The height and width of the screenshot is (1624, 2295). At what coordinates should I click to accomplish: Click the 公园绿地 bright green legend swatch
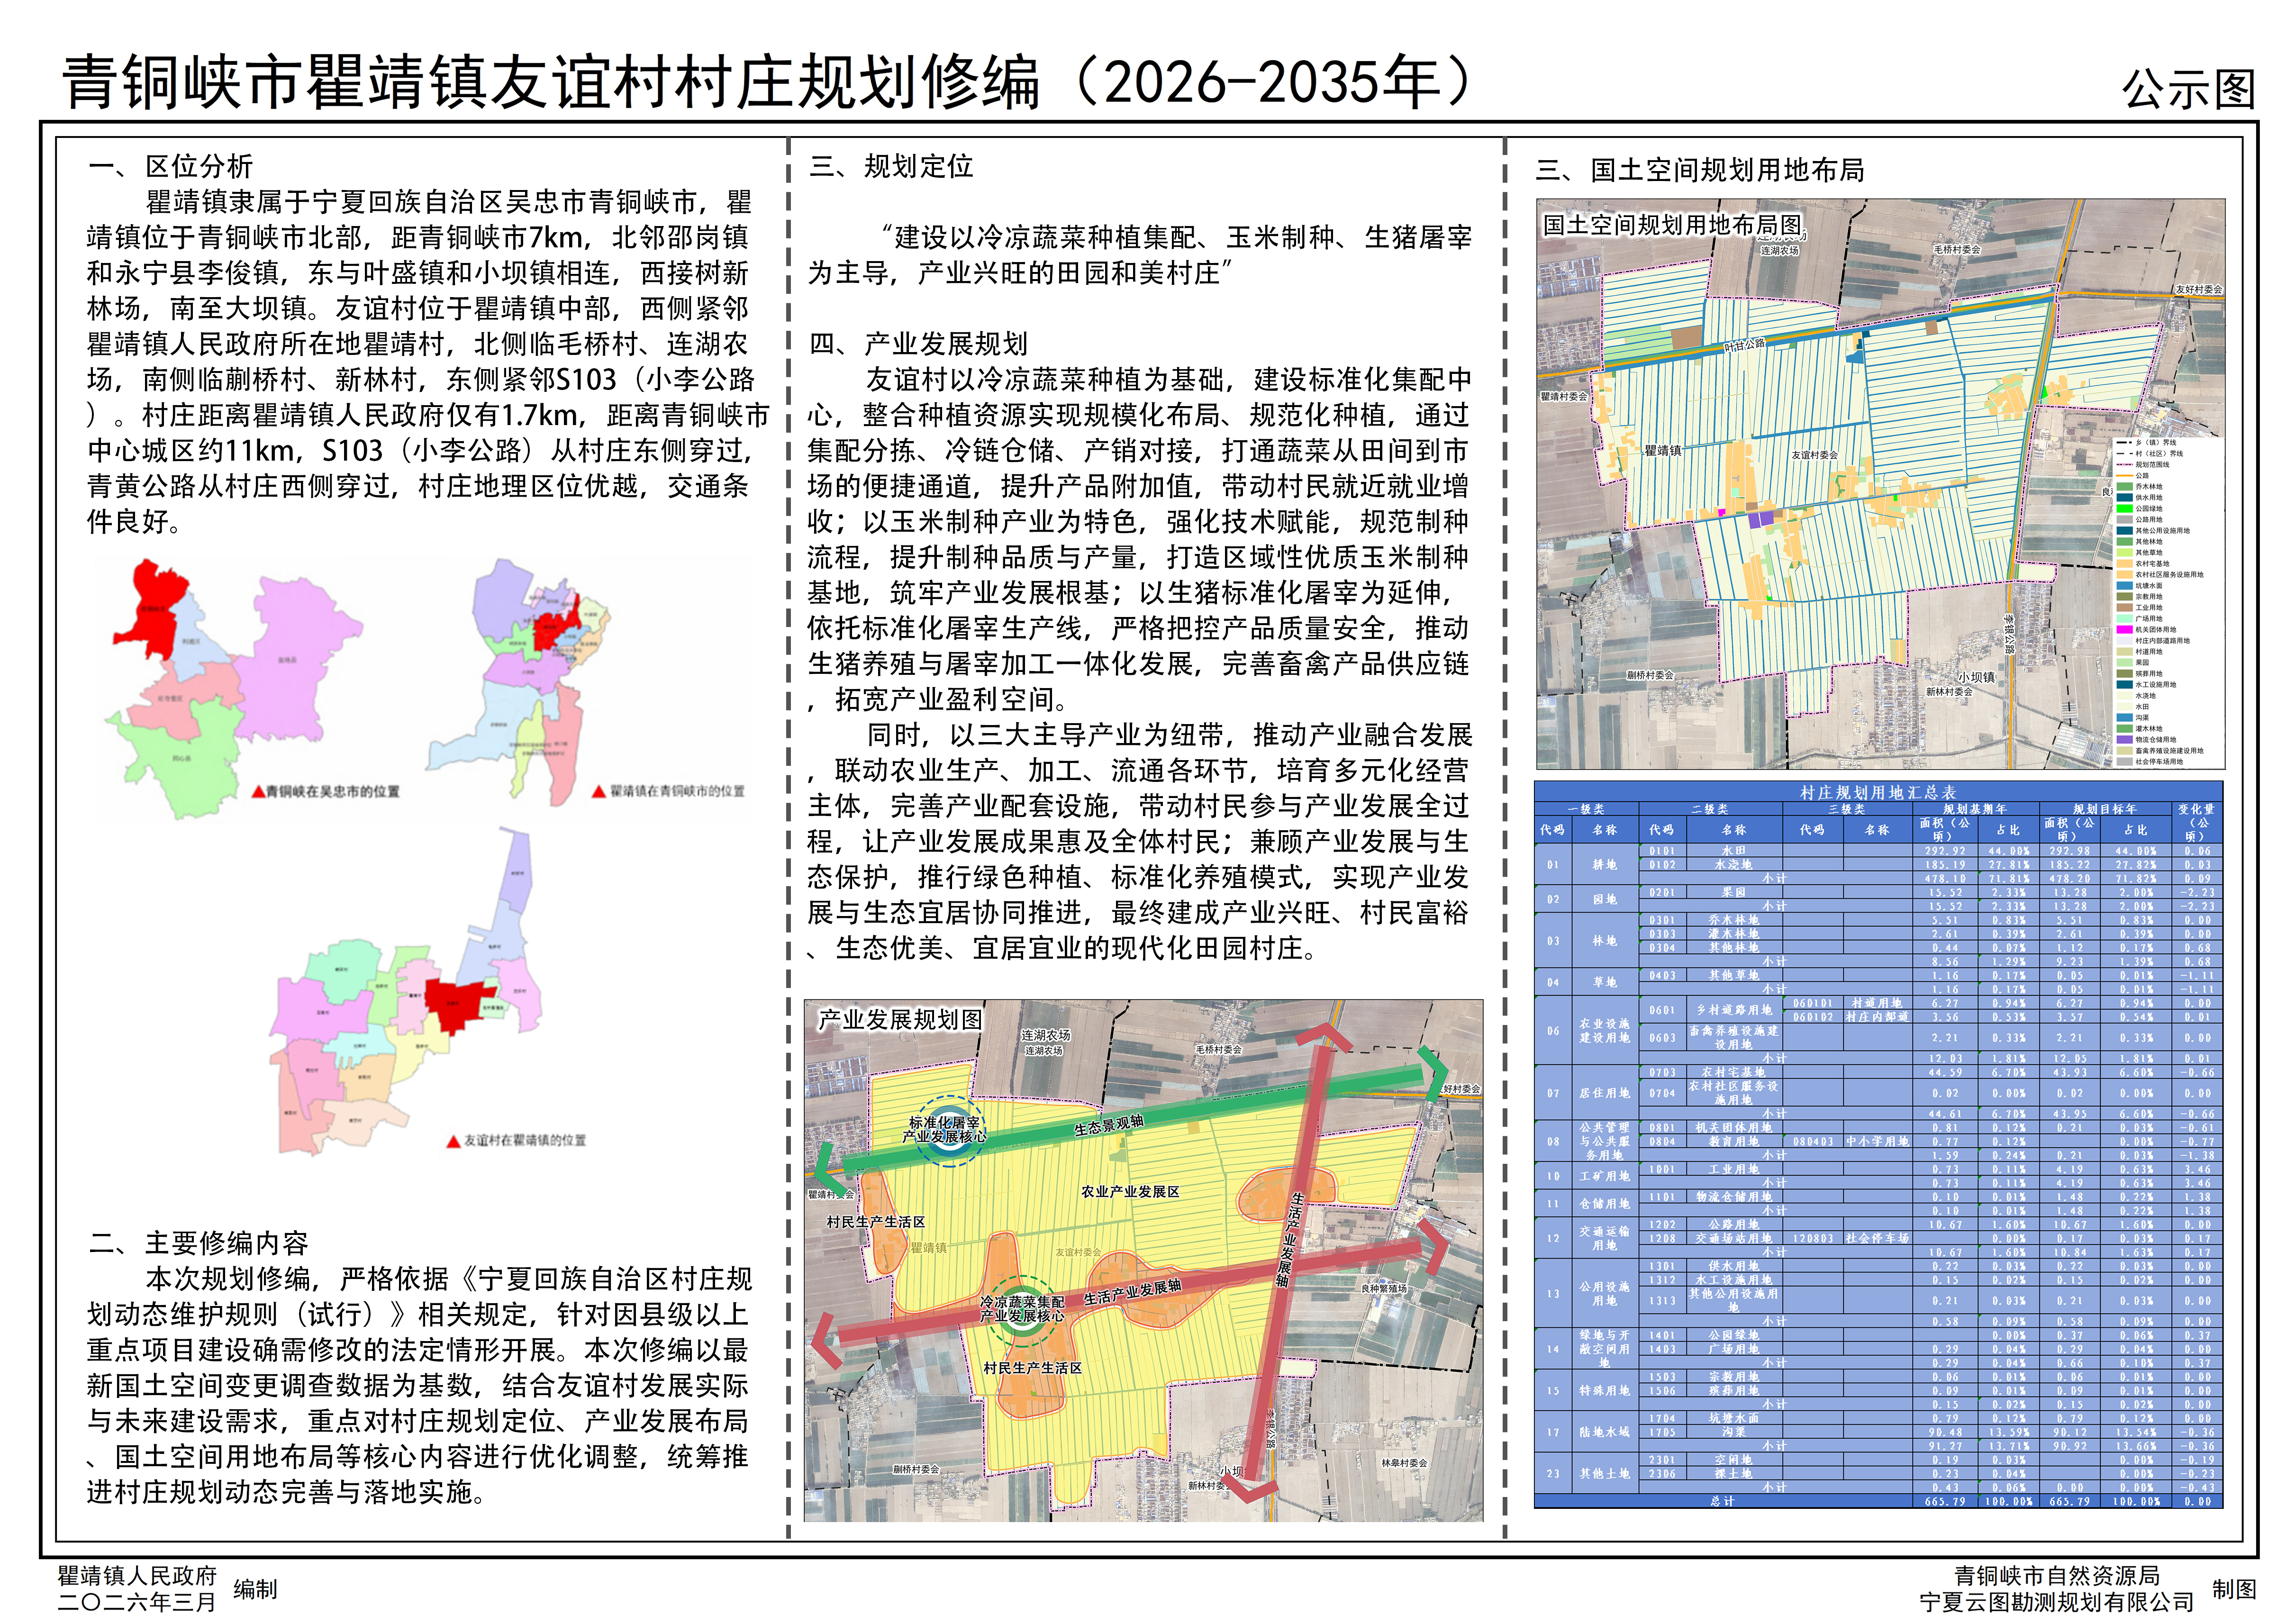[2124, 509]
